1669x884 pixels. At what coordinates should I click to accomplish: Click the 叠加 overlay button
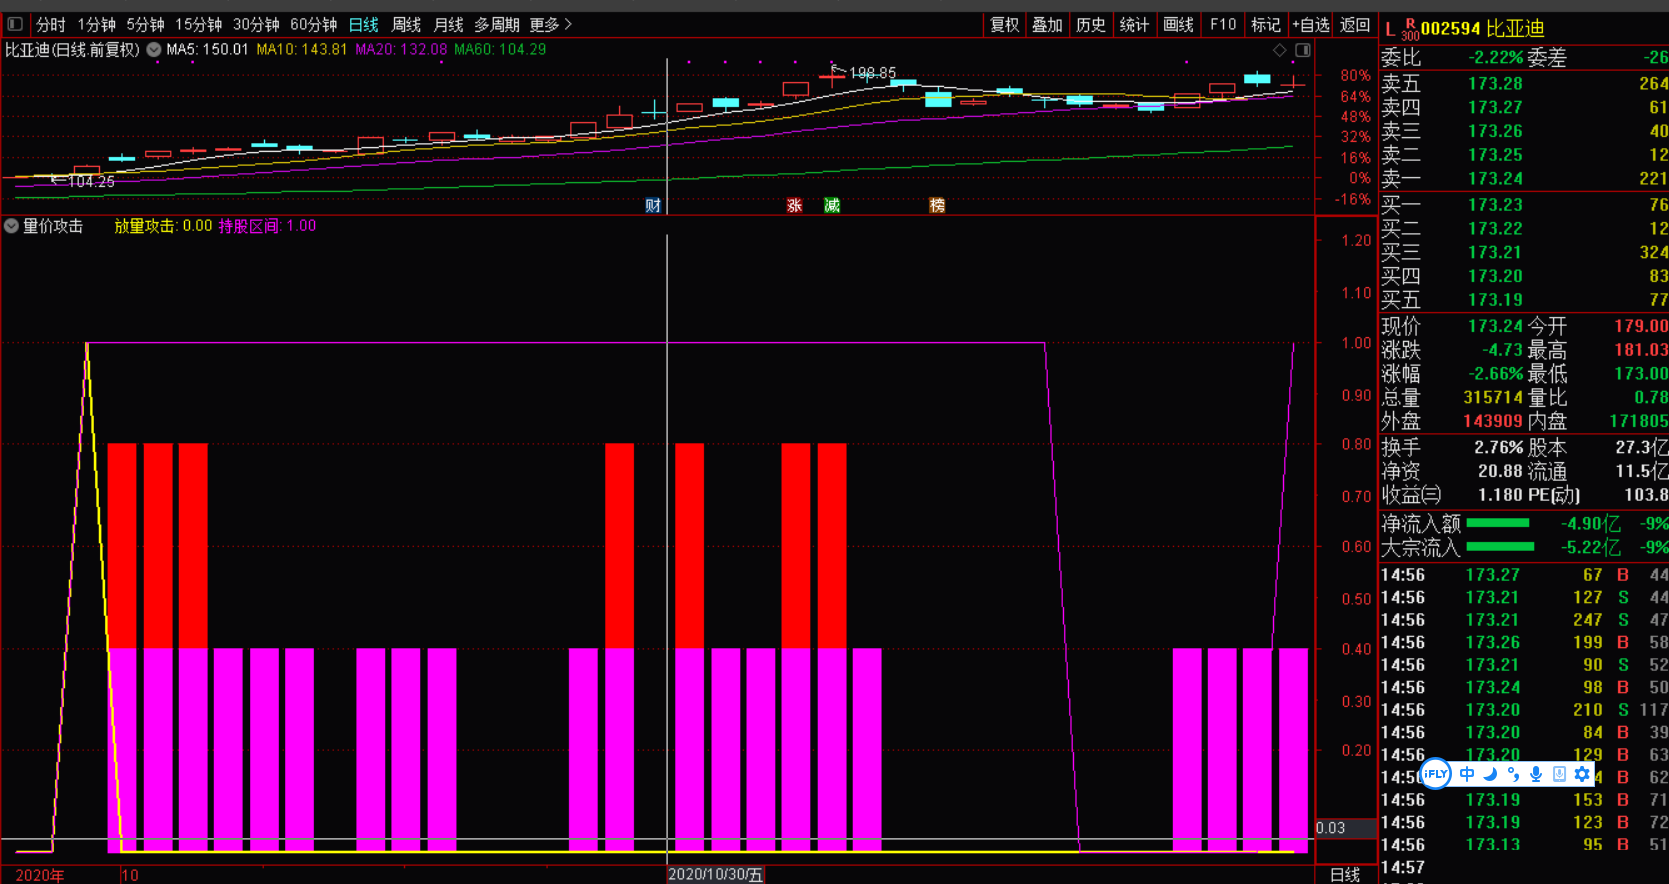pyautogui.click(x=1047, y=25)
